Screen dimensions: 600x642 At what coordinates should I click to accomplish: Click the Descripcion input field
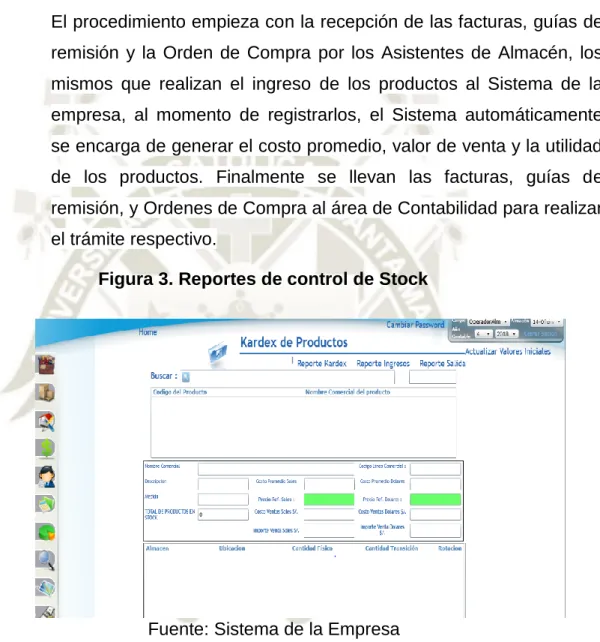coord(223,484)
